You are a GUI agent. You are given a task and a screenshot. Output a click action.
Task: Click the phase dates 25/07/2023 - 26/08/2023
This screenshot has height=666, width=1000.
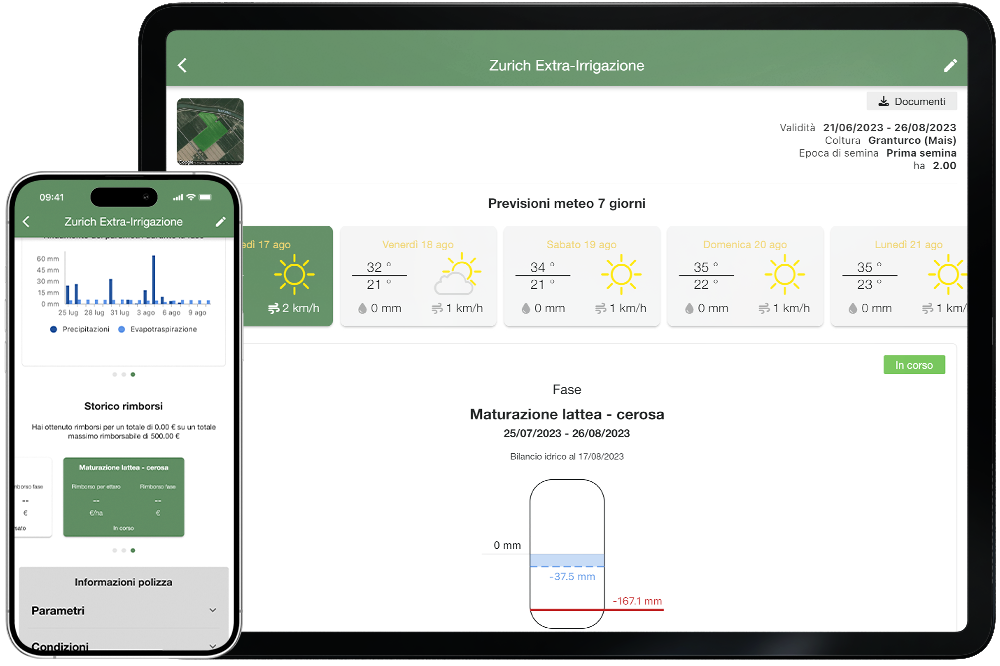coord(566,433)
